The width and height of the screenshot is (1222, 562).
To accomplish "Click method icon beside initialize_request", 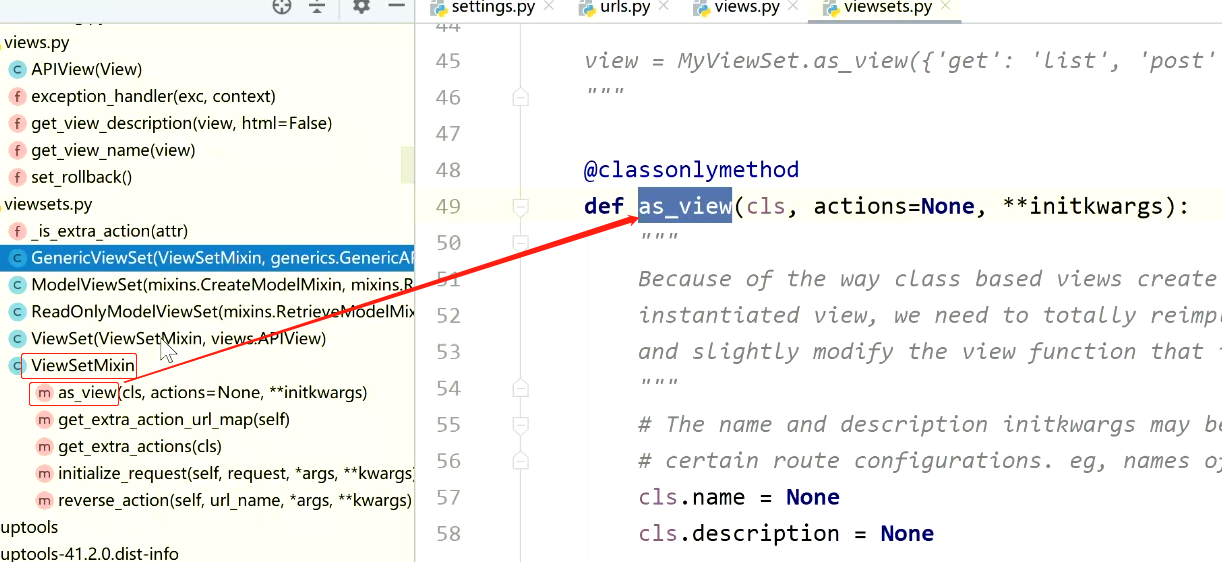I will 44,473.
